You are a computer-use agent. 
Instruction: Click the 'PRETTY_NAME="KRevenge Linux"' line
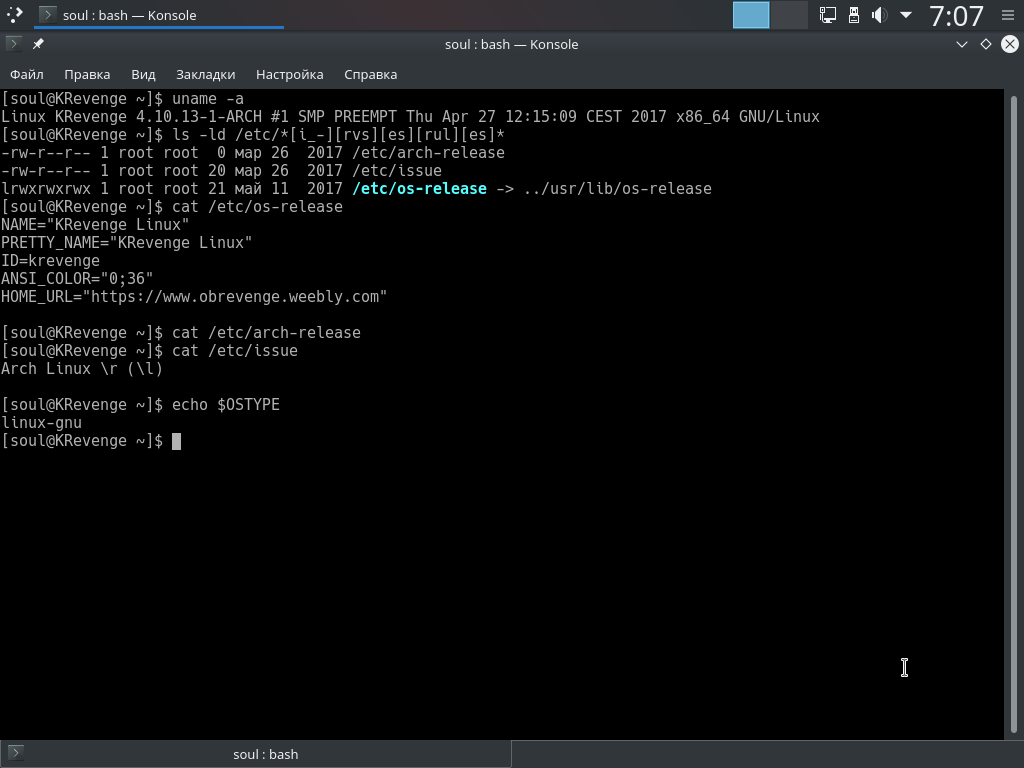click(x=127, y=243)
